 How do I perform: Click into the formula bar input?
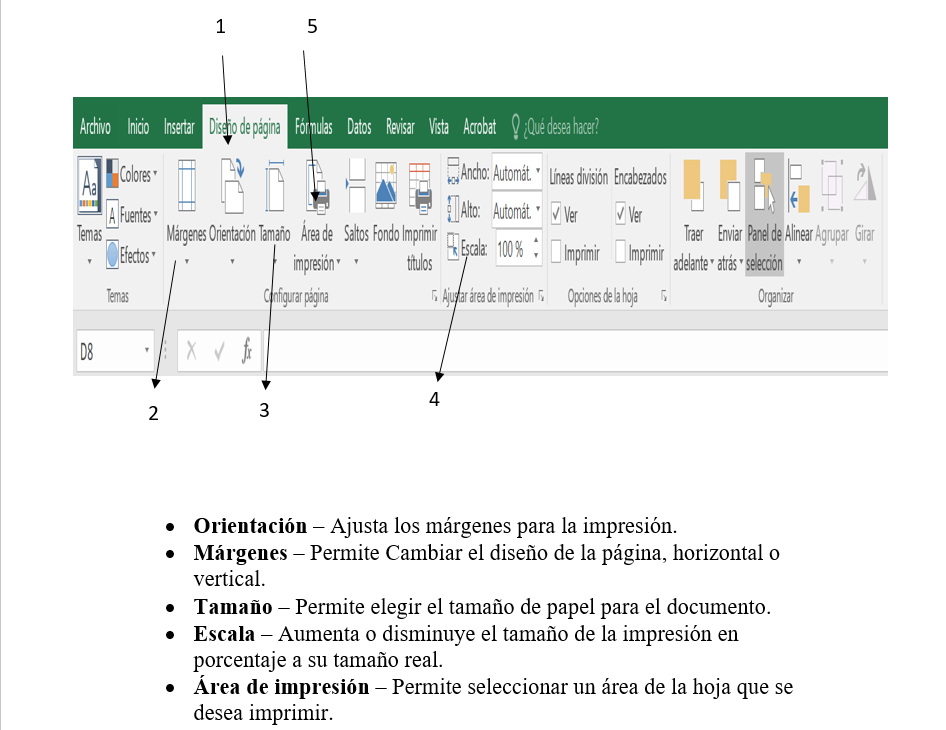[576, 351]
